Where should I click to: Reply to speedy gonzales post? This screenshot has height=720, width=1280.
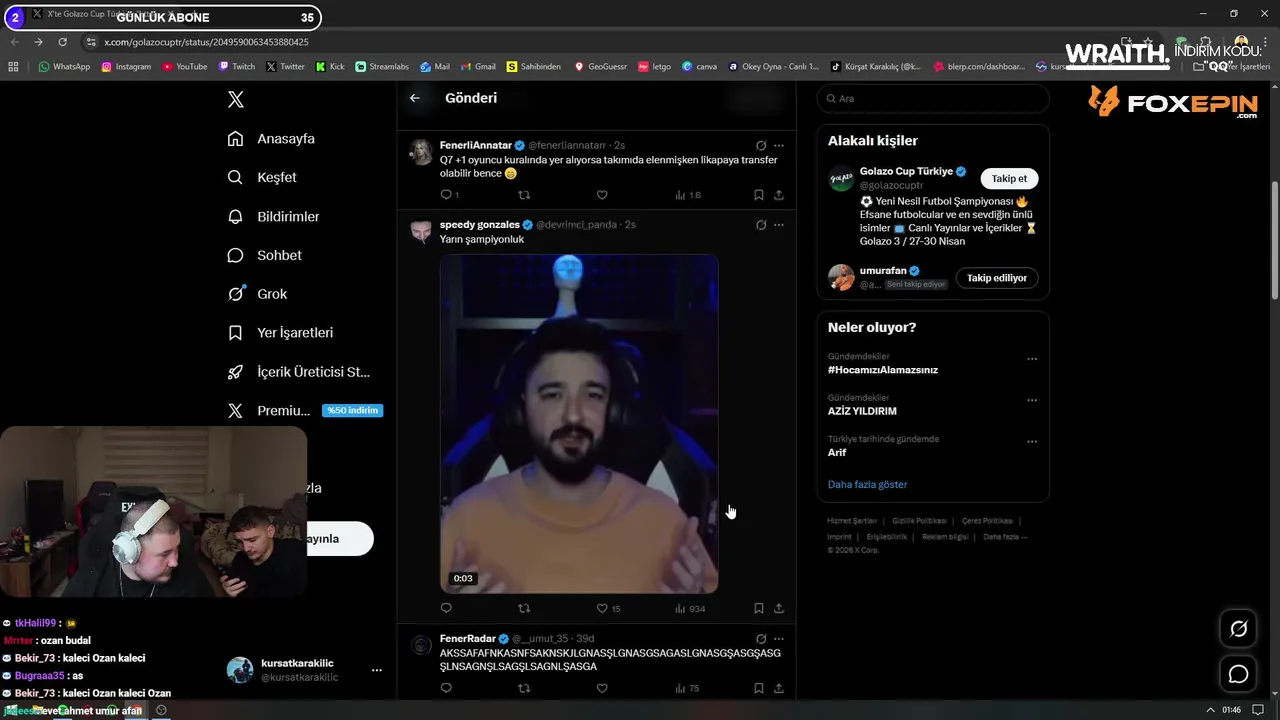[446, 608]
